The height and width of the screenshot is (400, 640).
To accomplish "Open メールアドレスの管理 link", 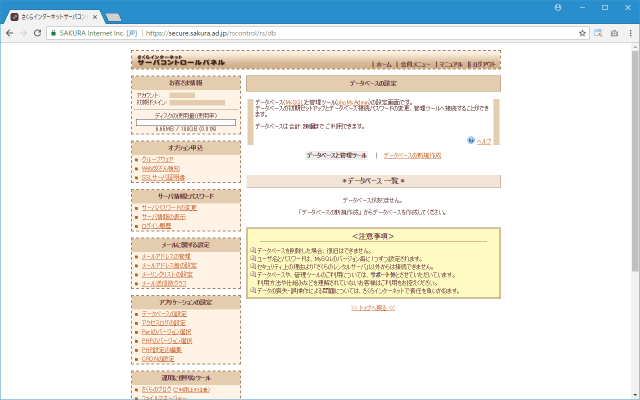I will point(166,256).
